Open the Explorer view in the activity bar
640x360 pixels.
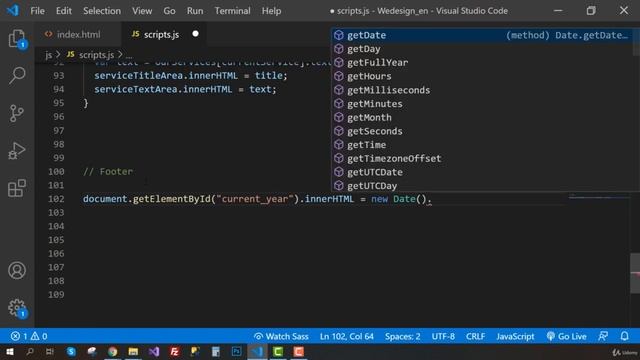tap(17, 38)
